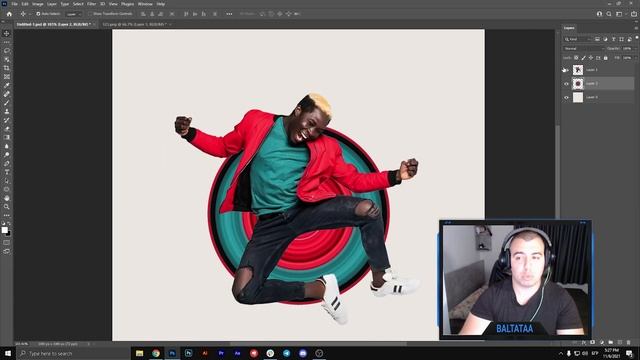Select the Dodge tool
Viewport: 640px width, 360px height.
click(x=7, y=155)
